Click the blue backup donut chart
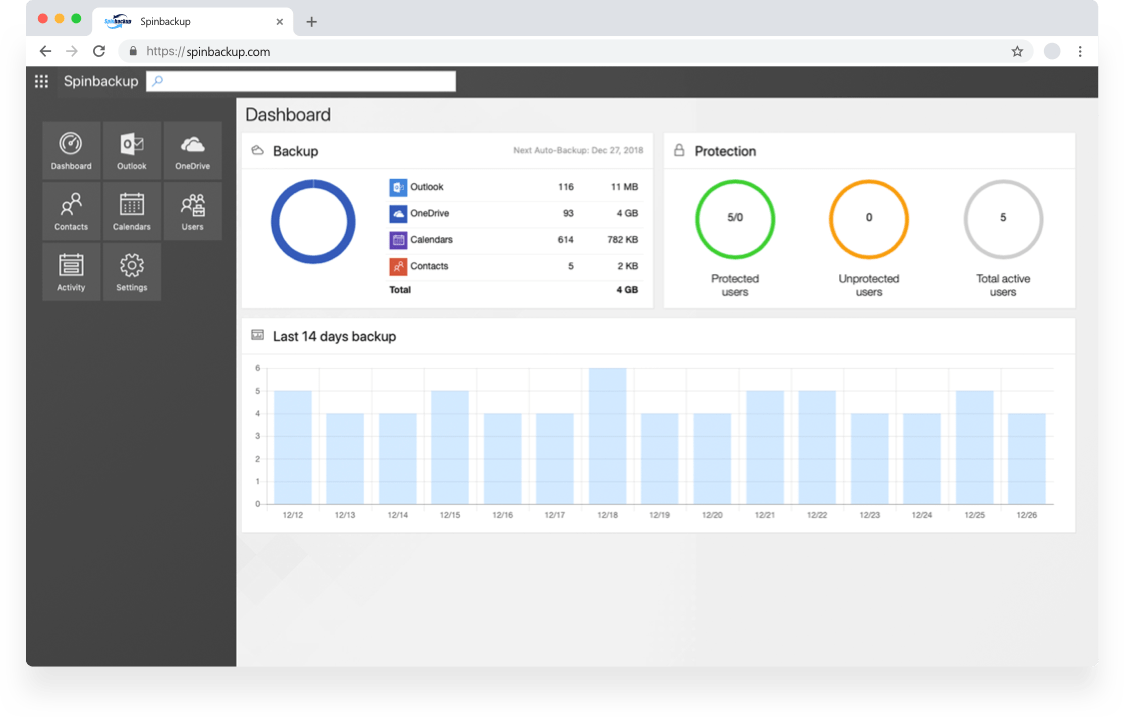This screenshot has width=1124, height=718. tap(313, 221)
